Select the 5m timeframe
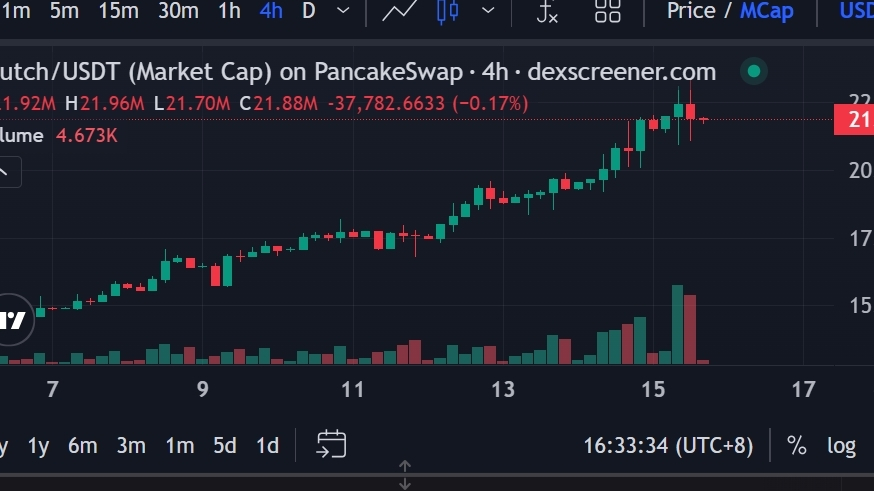This screenshot has width=874, height=491. pos(64,11)
